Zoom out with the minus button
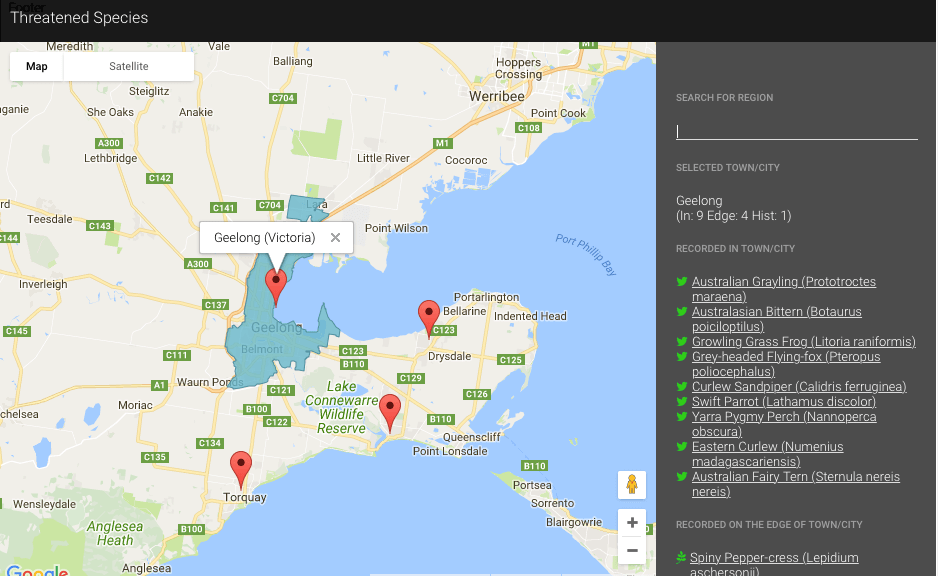 click(631, 550)
